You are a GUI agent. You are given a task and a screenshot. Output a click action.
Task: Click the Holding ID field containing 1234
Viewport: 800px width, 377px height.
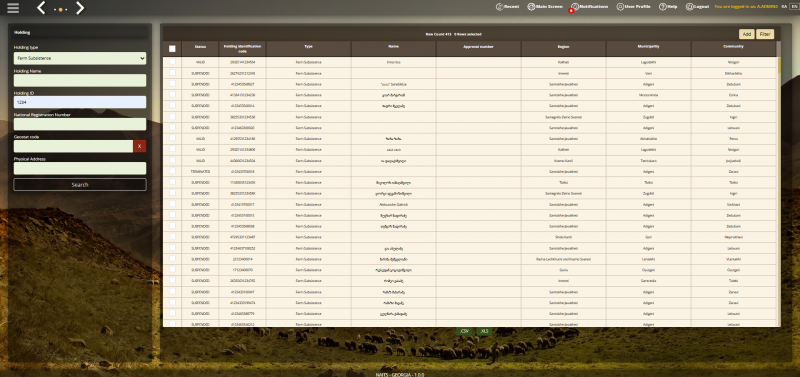pyautogui.click(x=80, y=102)
